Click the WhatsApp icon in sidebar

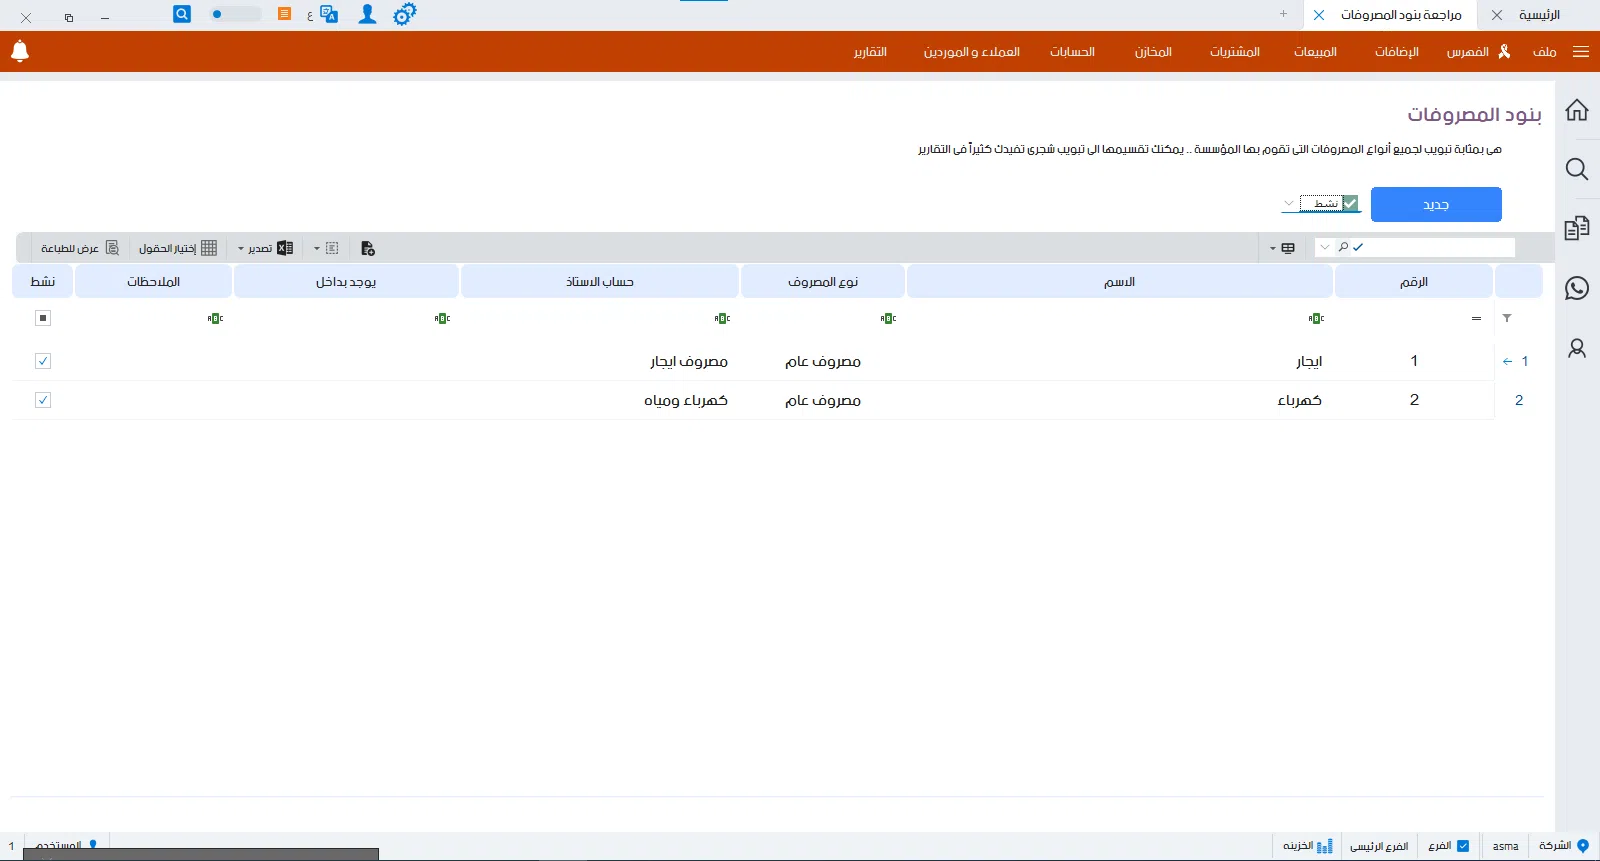coord(1577,289)
